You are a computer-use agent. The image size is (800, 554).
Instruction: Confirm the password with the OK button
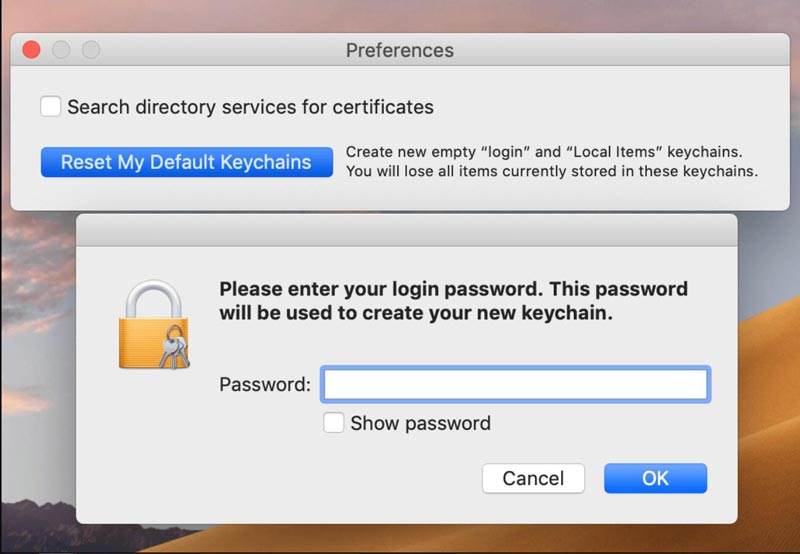(656, 479)
